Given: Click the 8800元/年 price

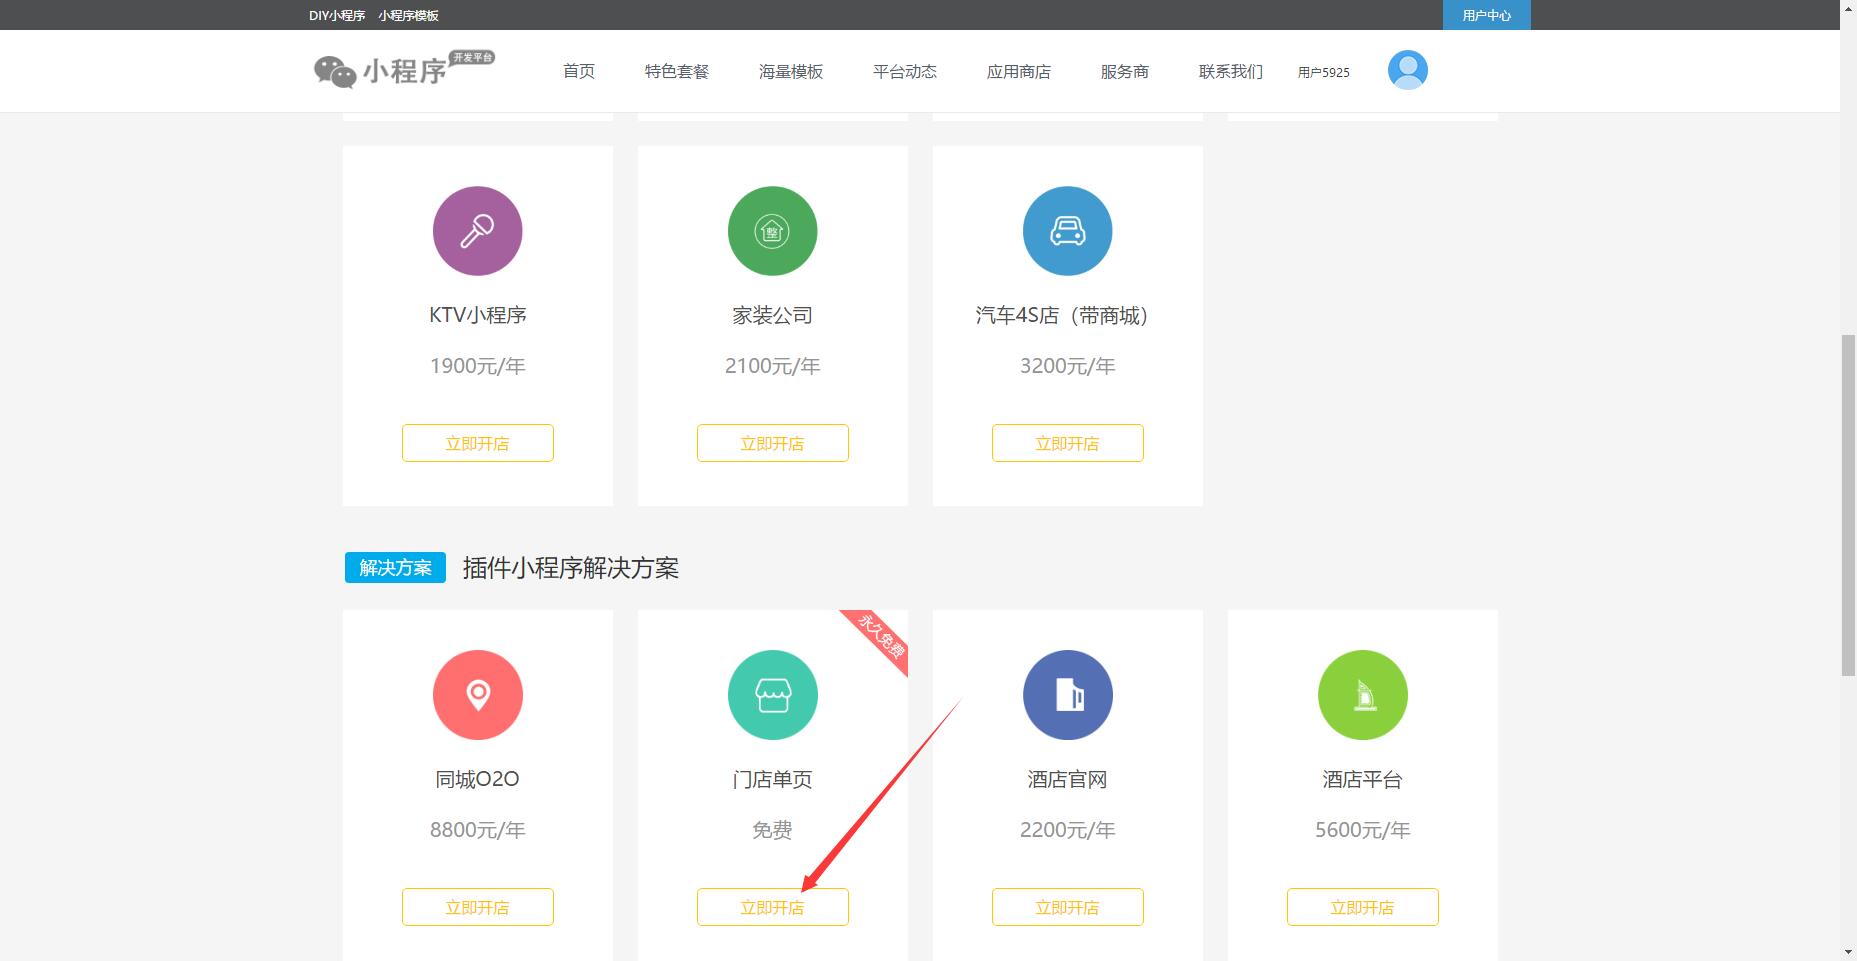Looking at the screenshot, I should click(477, 830).
